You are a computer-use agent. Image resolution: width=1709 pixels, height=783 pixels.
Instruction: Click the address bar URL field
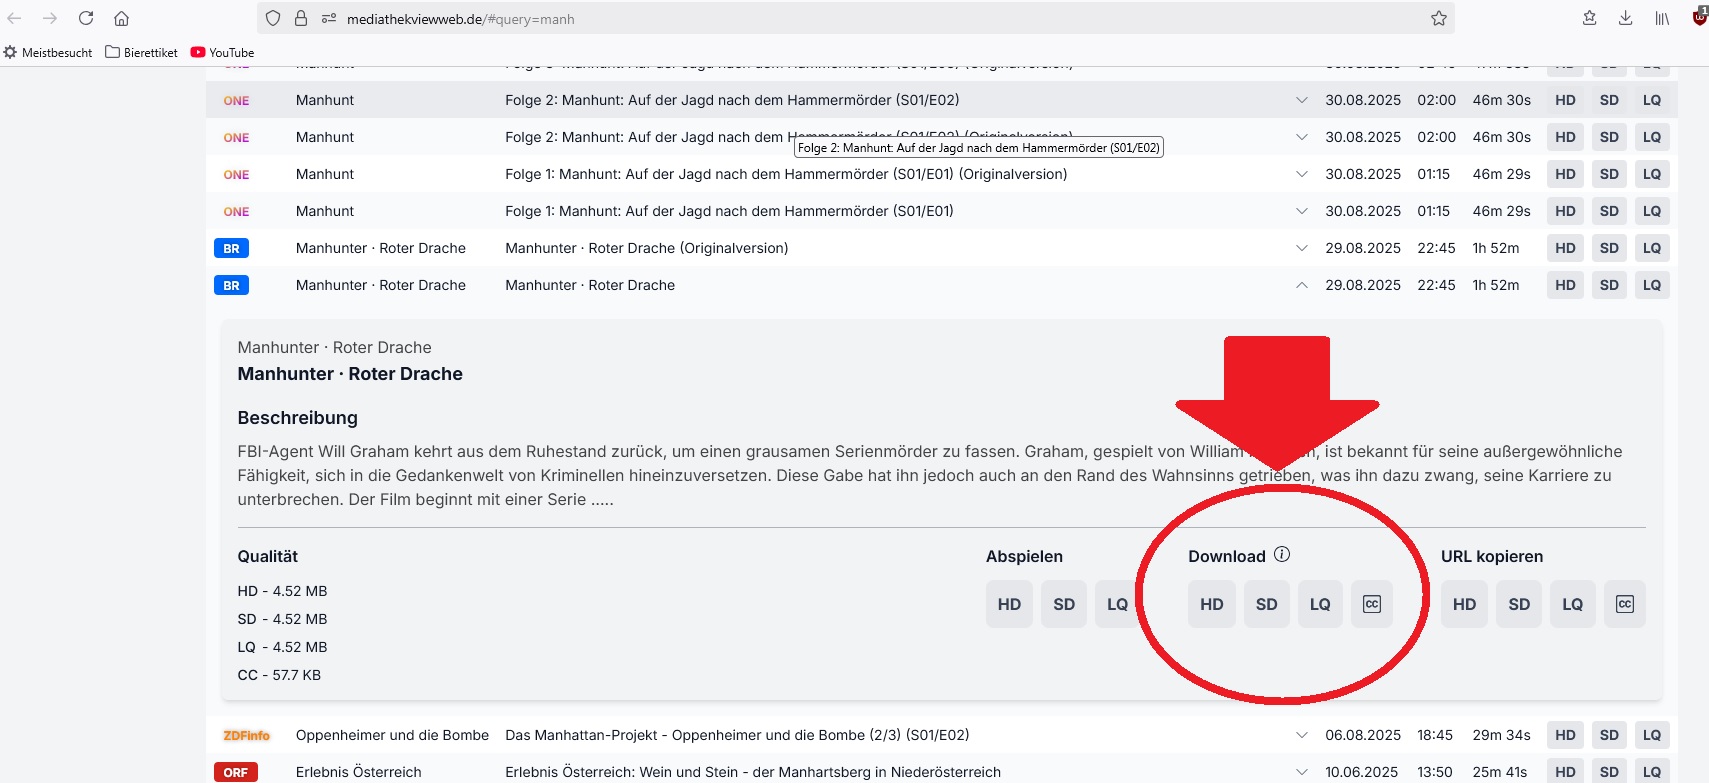pyautogui.click(x=800, y=18)
